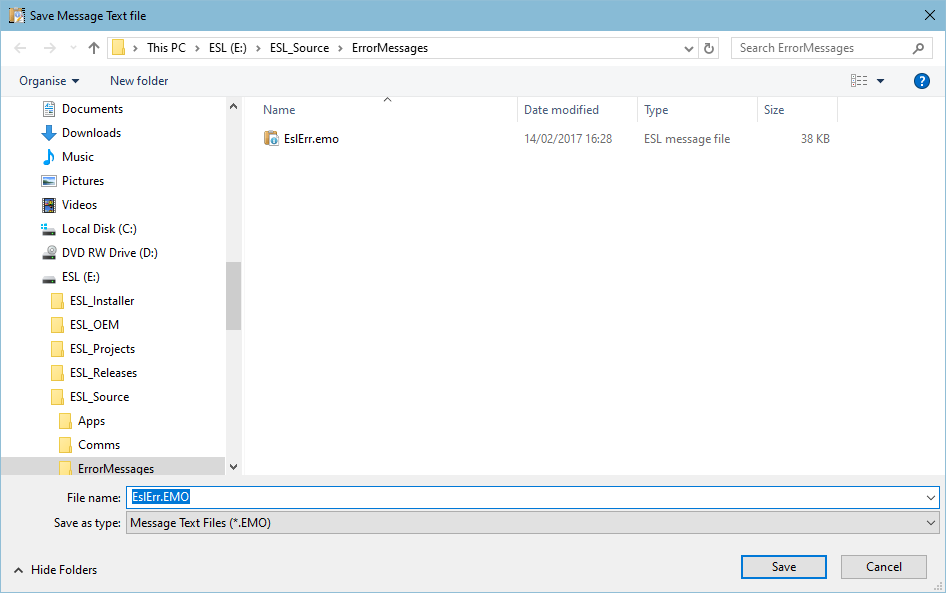Screen dimensions: 946x593
Task: Select ESL_Source in the breadcrumb path
Action: pyautogui.click(x=299, y=48)
